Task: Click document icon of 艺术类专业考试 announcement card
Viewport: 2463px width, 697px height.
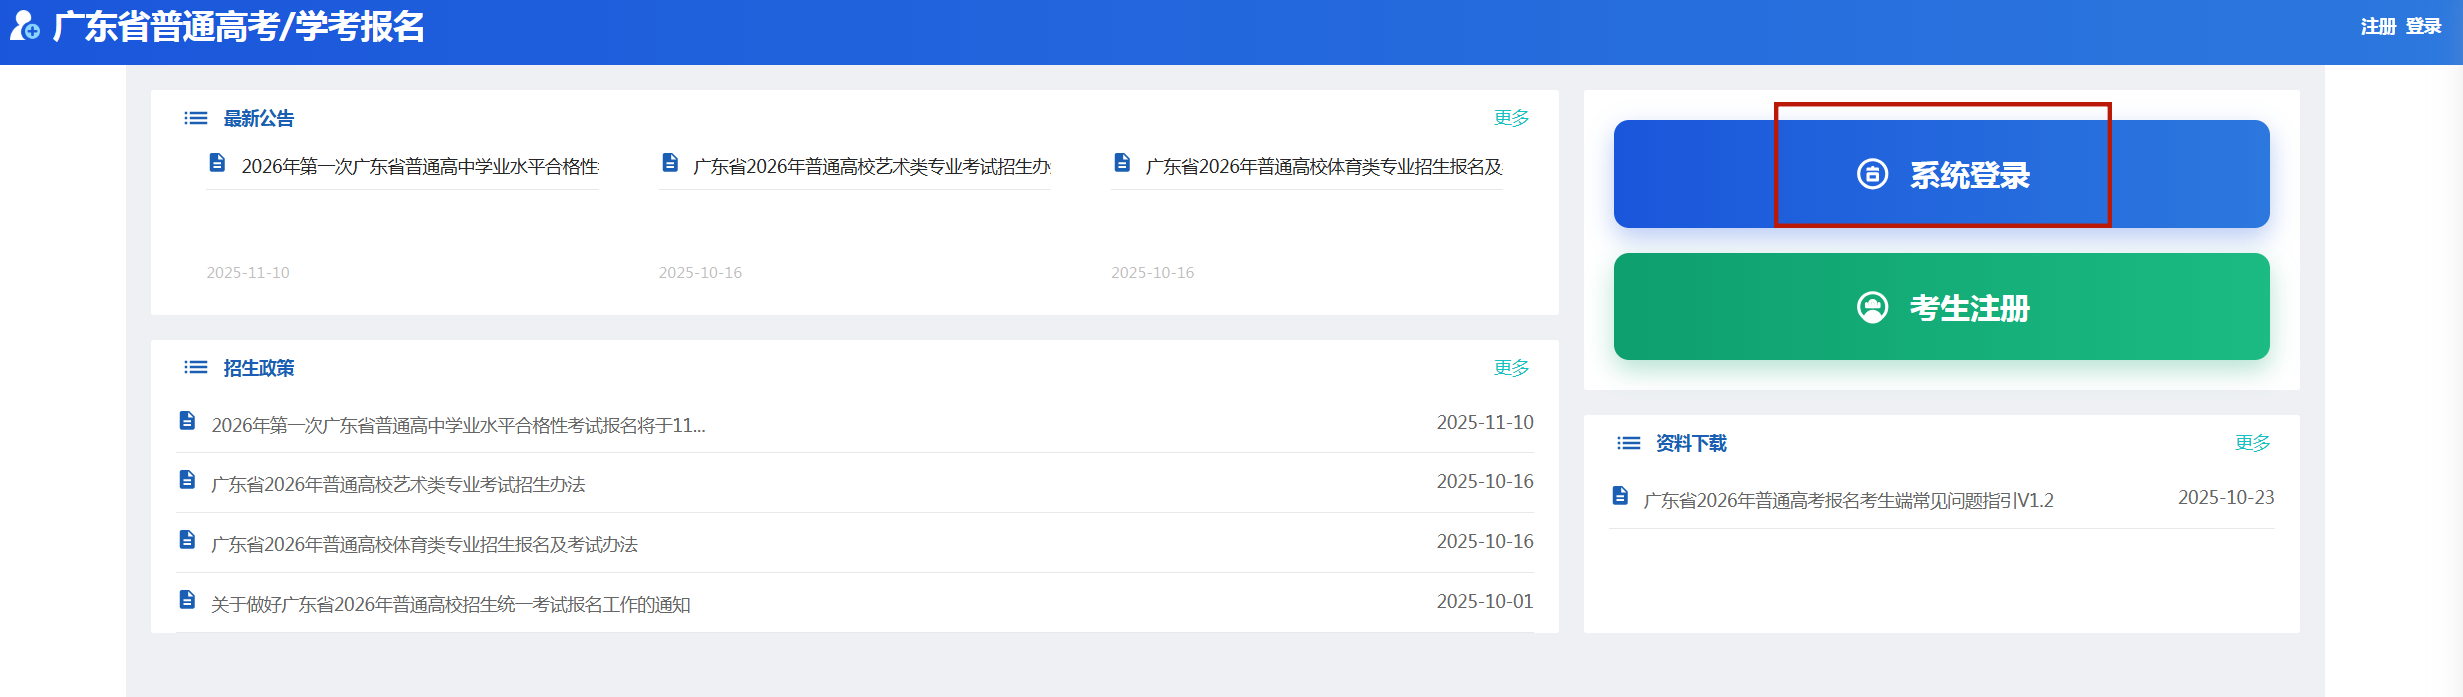Action: (x=670, y=163)
